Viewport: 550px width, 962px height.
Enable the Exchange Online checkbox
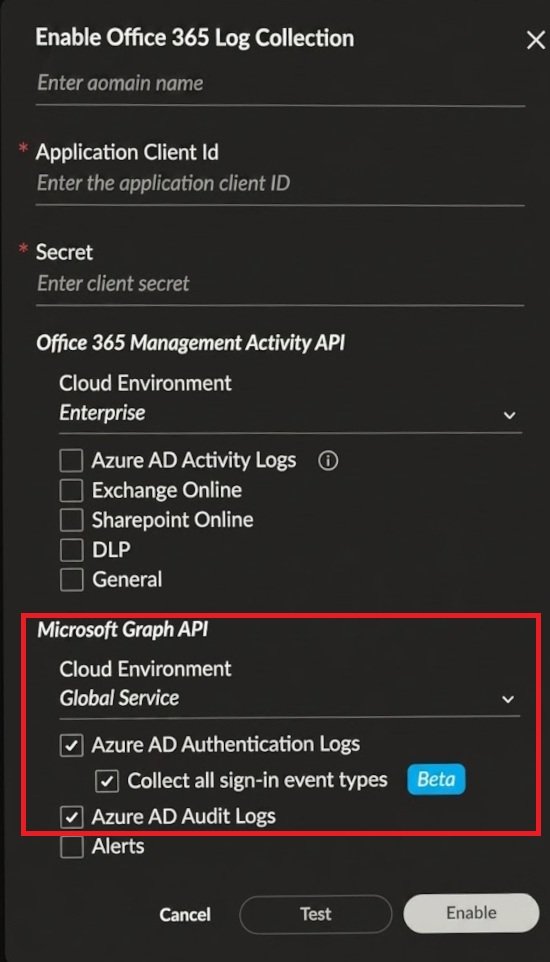point(71,490)
